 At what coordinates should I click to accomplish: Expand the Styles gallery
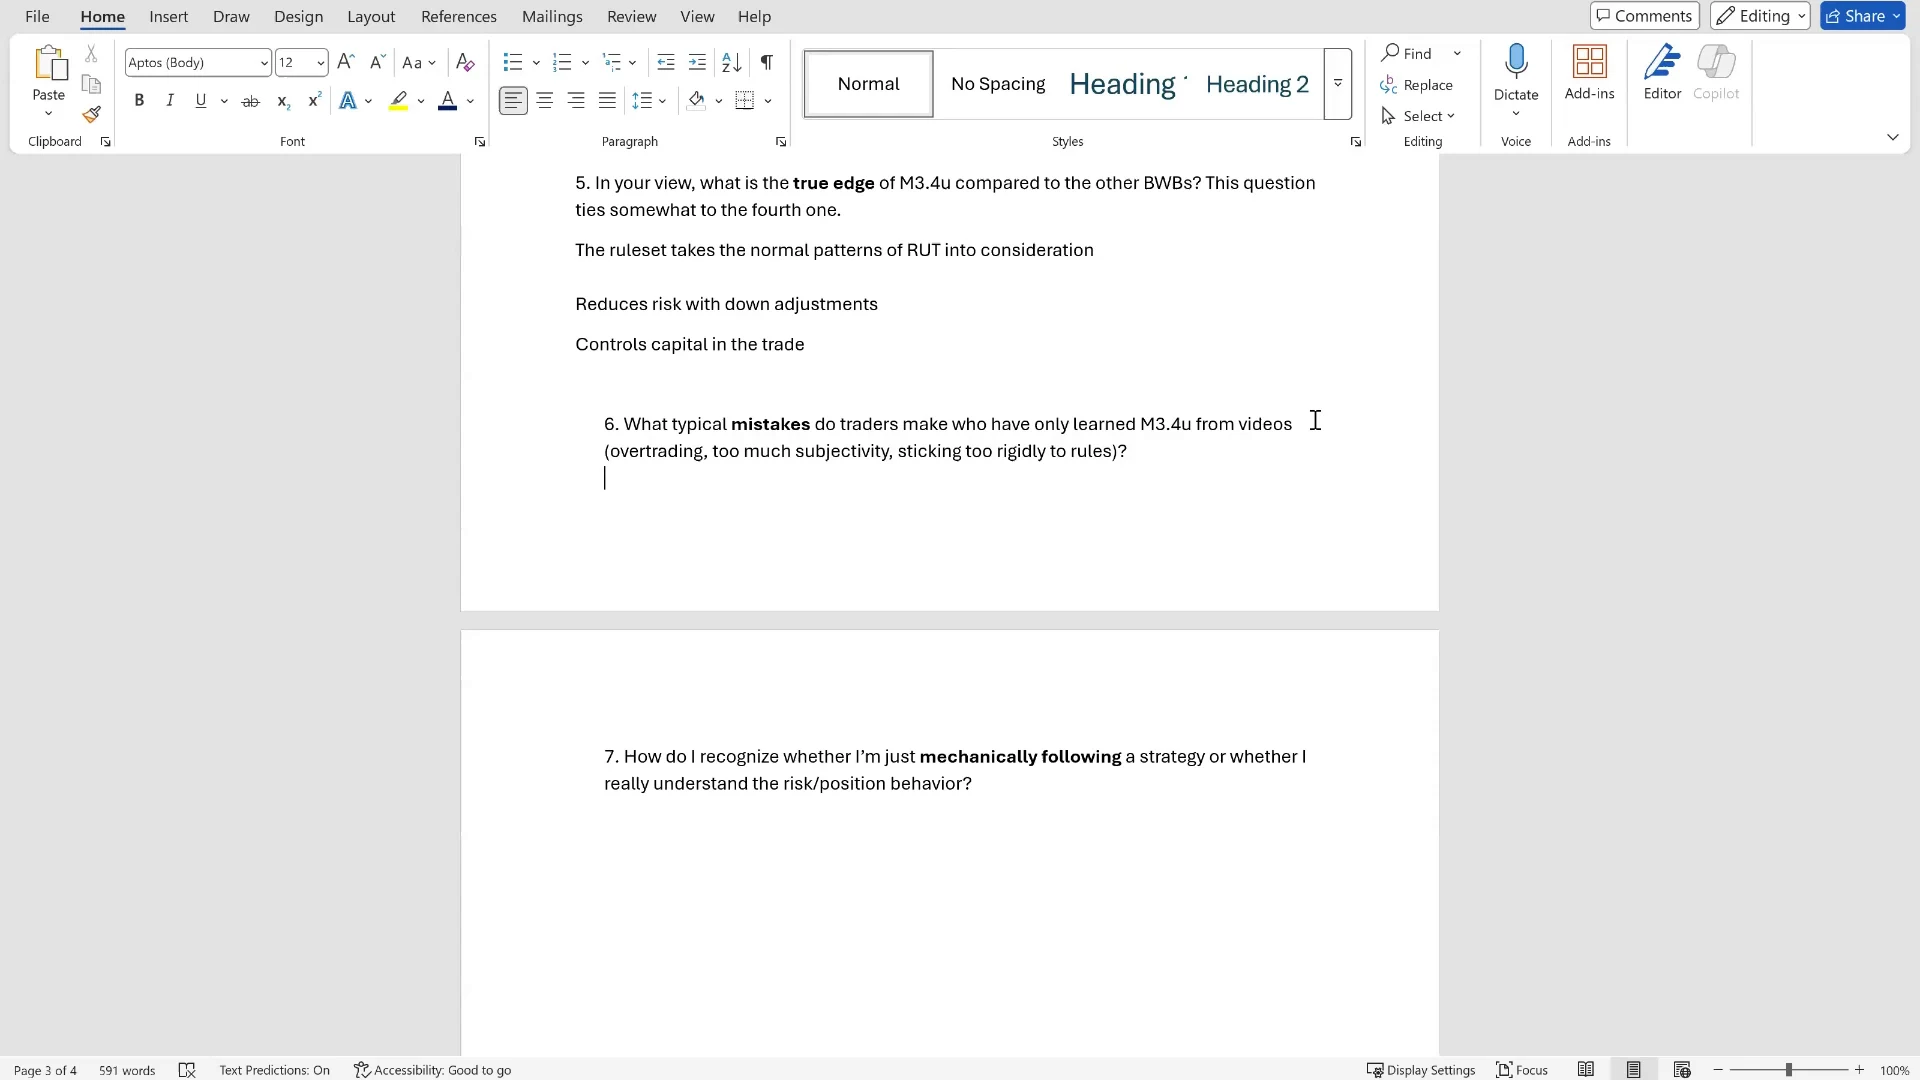[x=1338, y=84]
